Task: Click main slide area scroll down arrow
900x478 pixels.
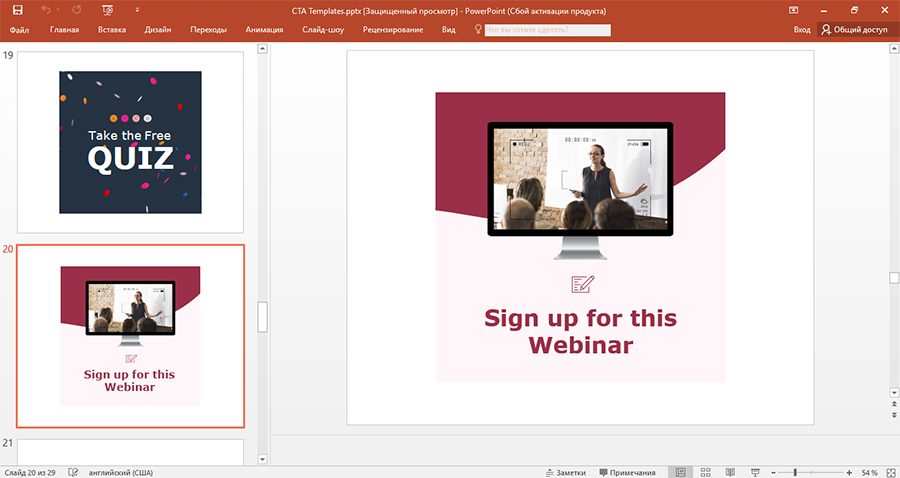Action: [894, 392]
